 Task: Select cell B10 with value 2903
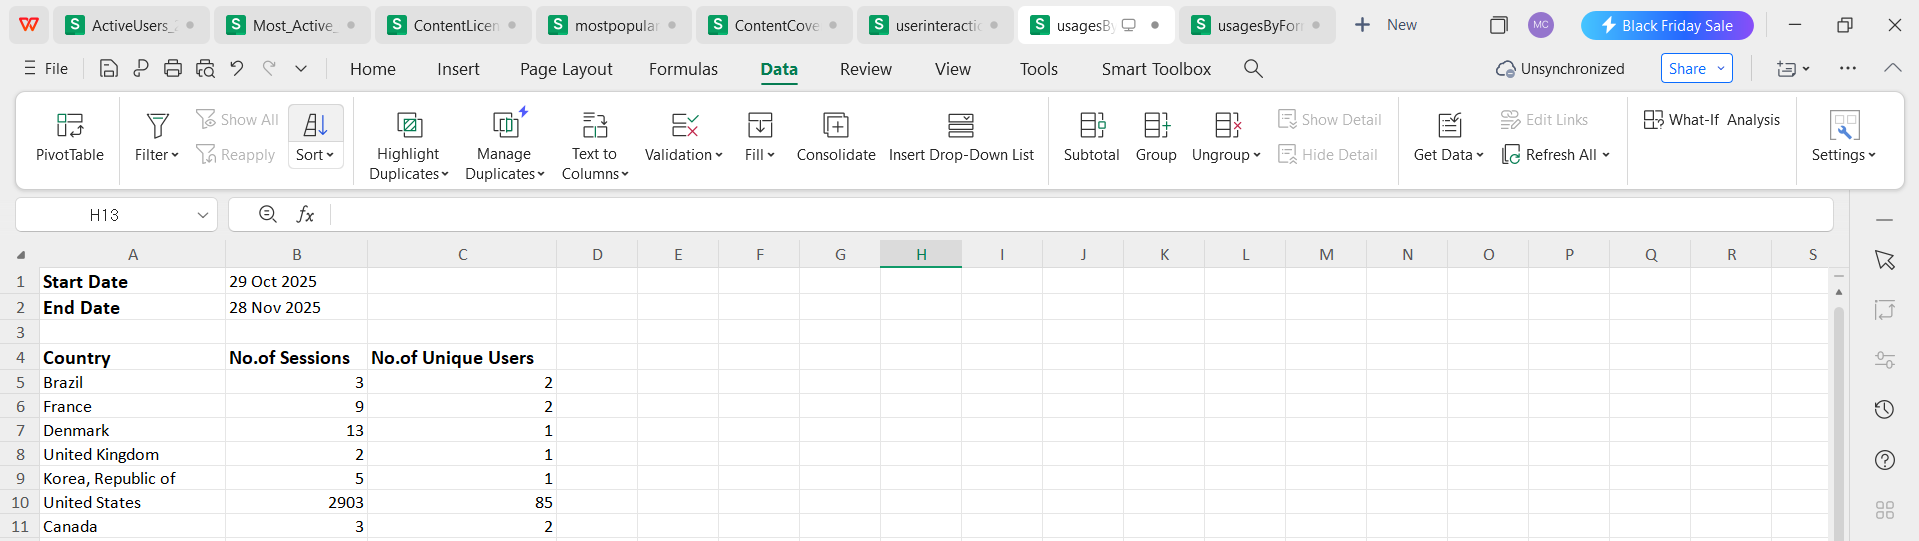coord(296,502)
